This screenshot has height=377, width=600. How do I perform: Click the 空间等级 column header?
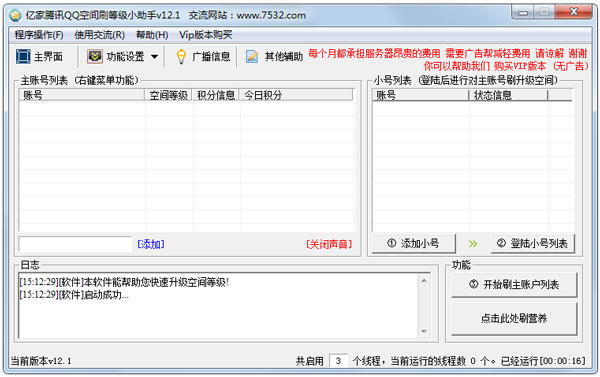(168, 95)
